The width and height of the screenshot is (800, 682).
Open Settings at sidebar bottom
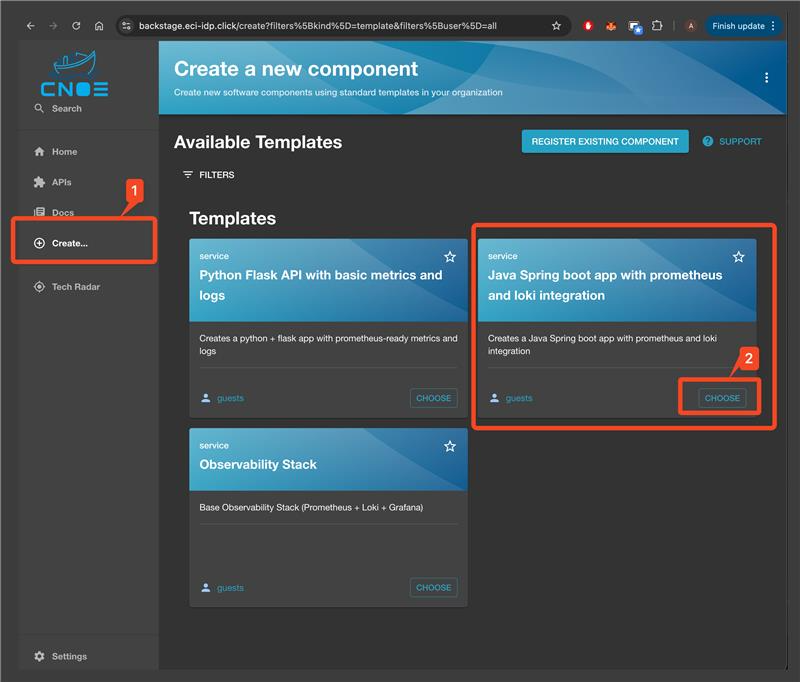69,656
